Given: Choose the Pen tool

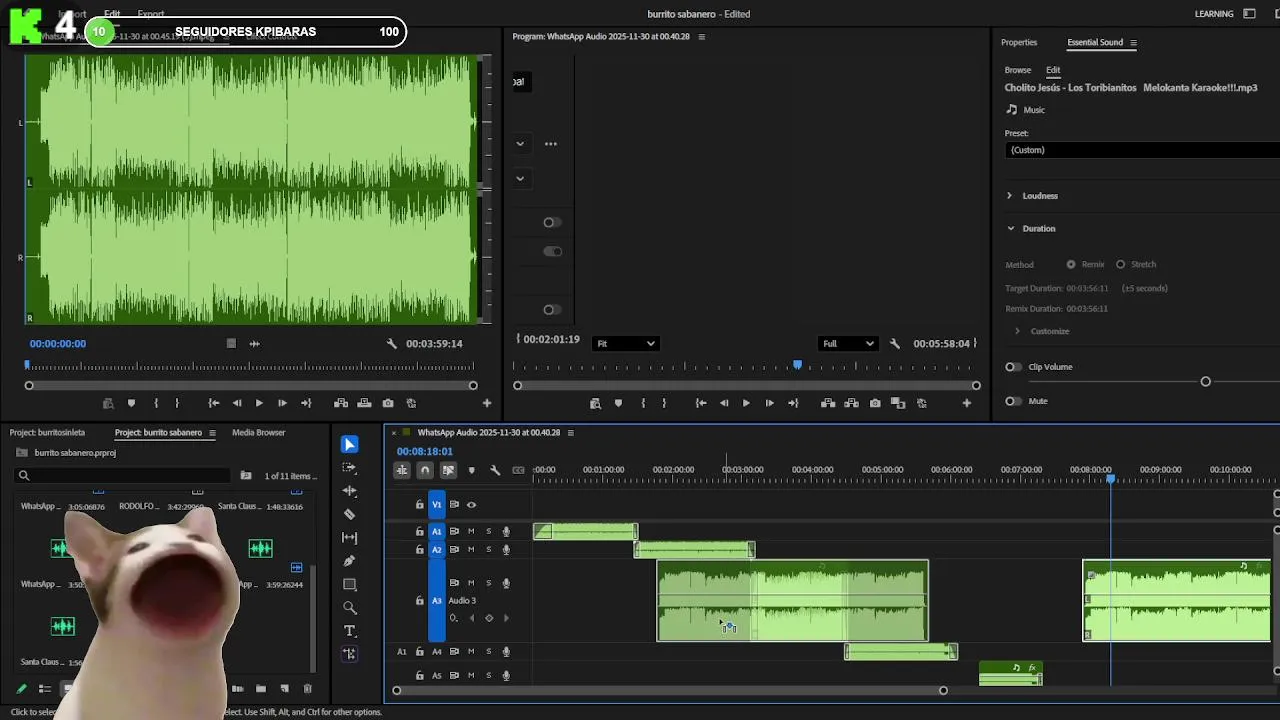Looking at the screenshot, I should (349, 561).
